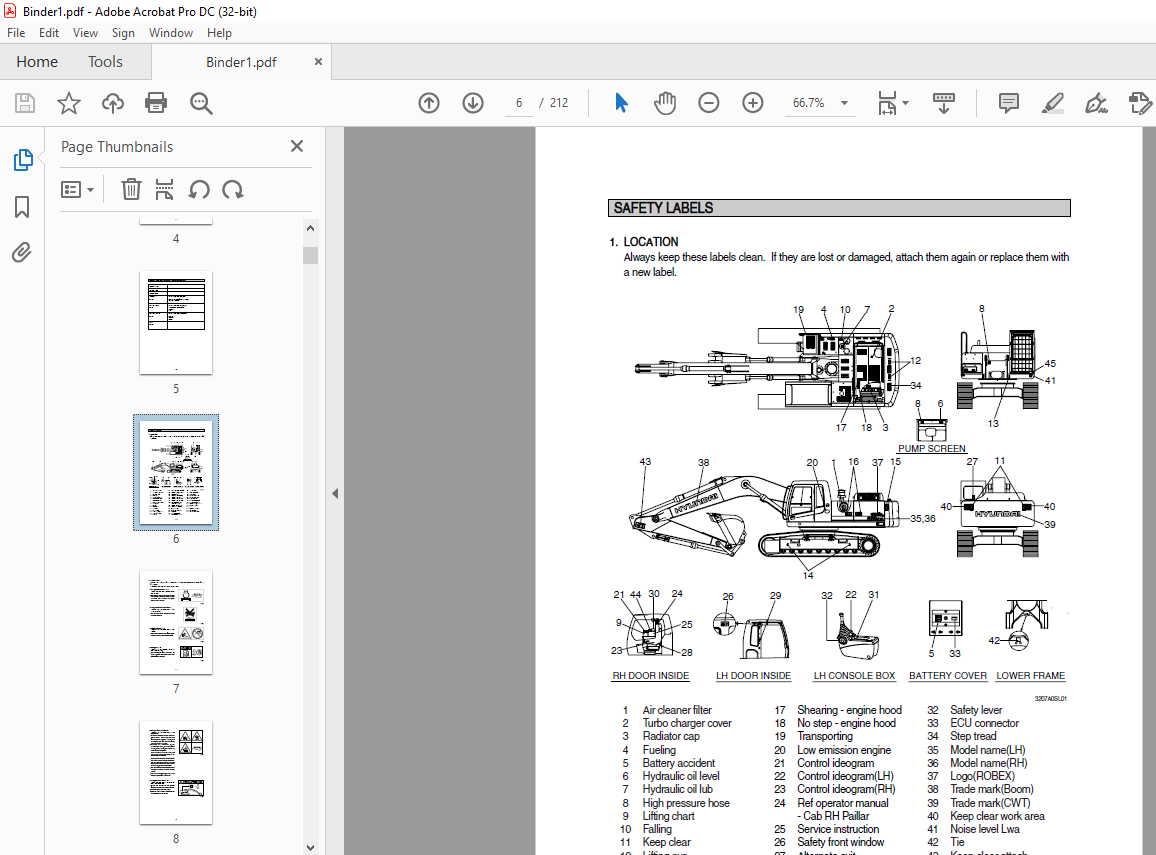The height and width of the screenshot is (855, 1156).
Task: Click thumbnails scrollbar up arrow
Action: coord(310,228)
